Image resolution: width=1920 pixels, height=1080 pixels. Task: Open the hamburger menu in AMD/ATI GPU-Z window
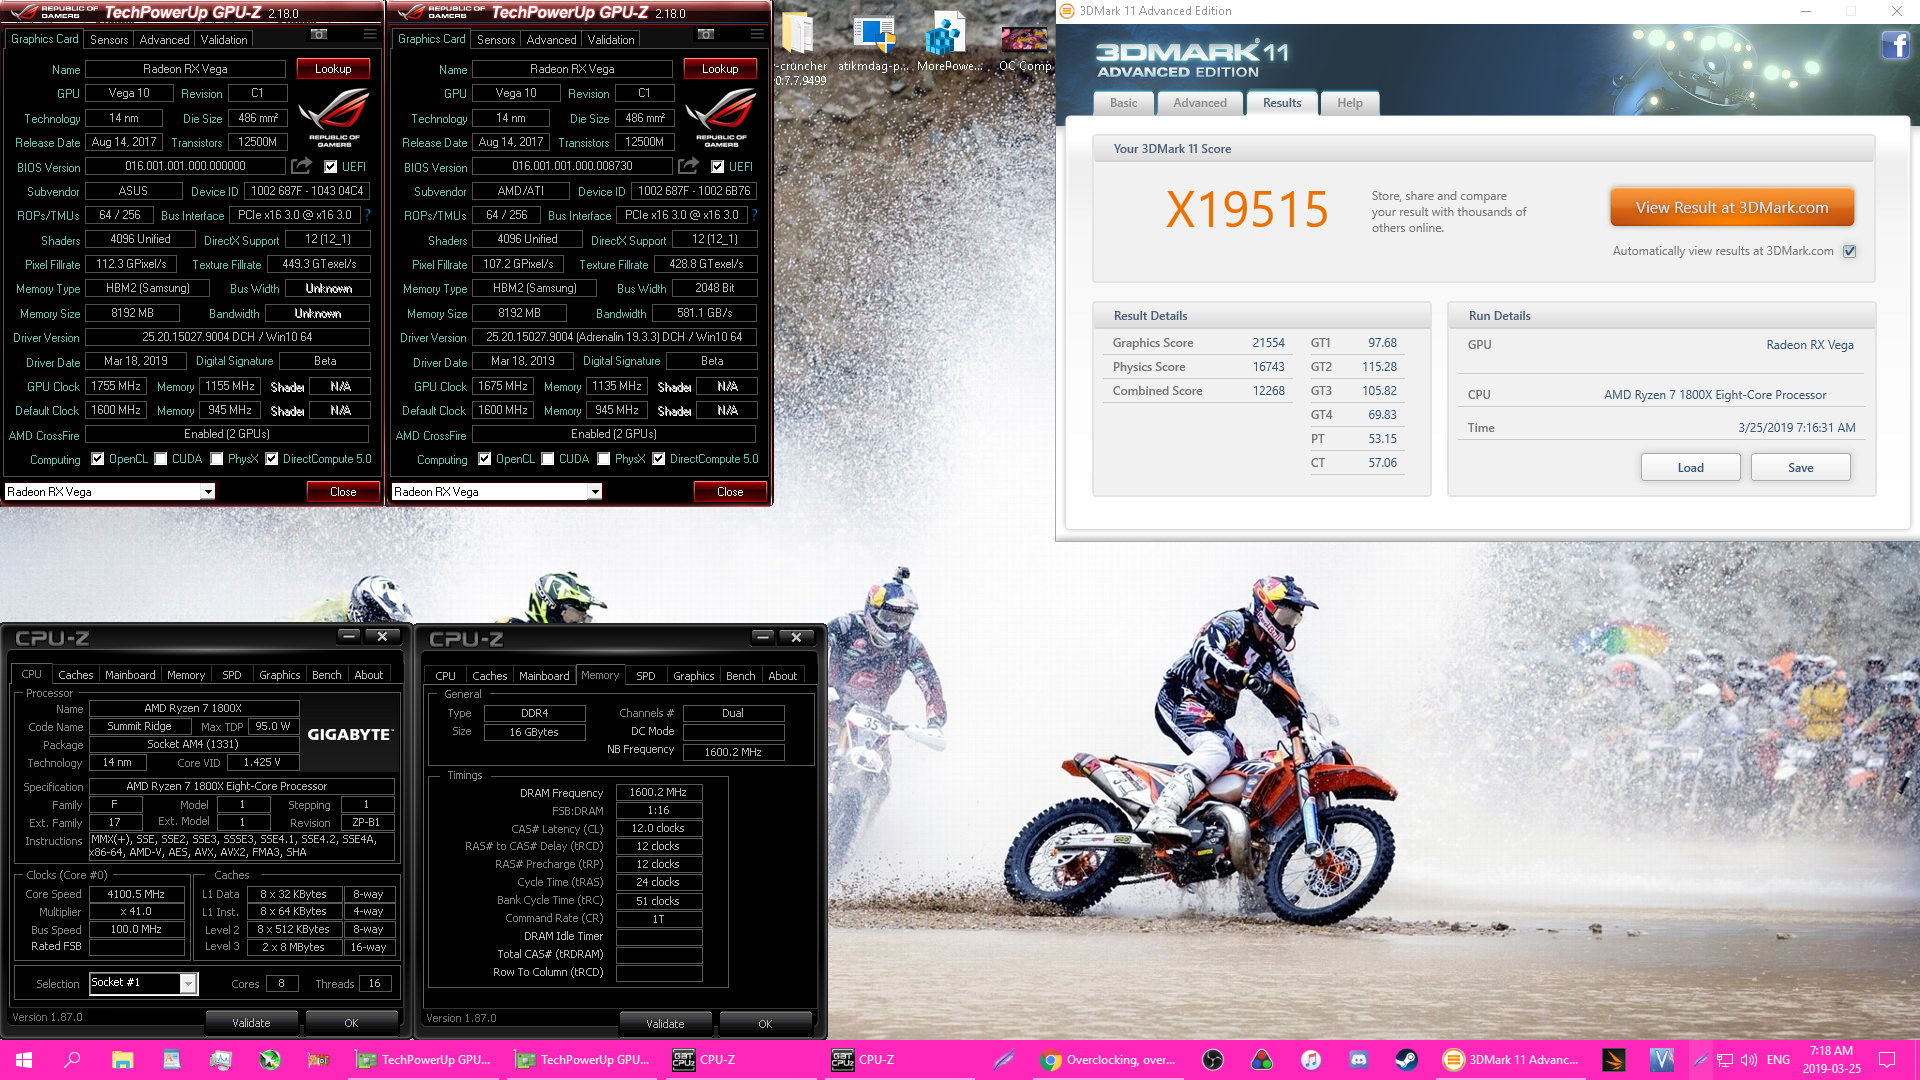tap(757, 34)
